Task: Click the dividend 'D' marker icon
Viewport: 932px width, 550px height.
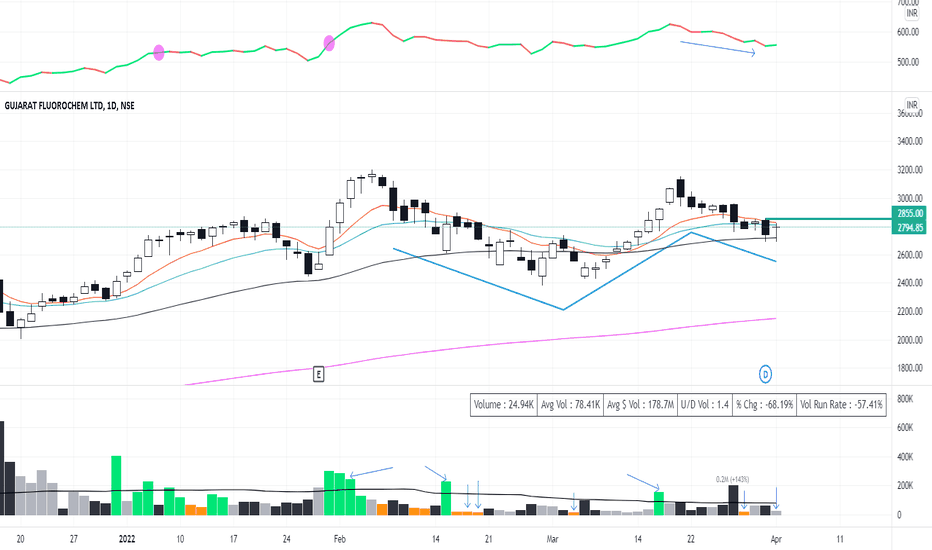Action: [766, 374]
